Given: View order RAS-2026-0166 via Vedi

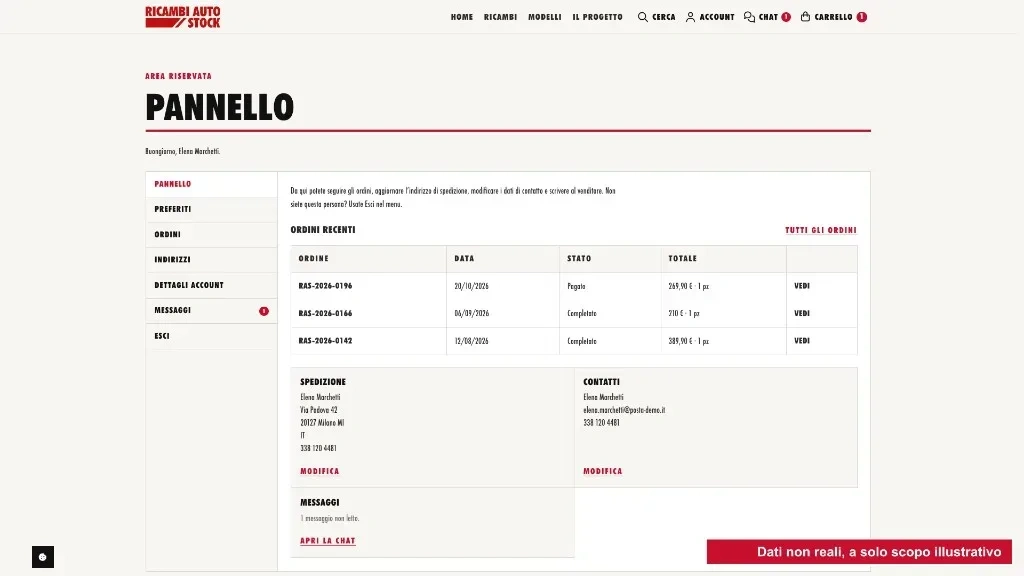Looking at the screenshot, I should pos(802,313).
